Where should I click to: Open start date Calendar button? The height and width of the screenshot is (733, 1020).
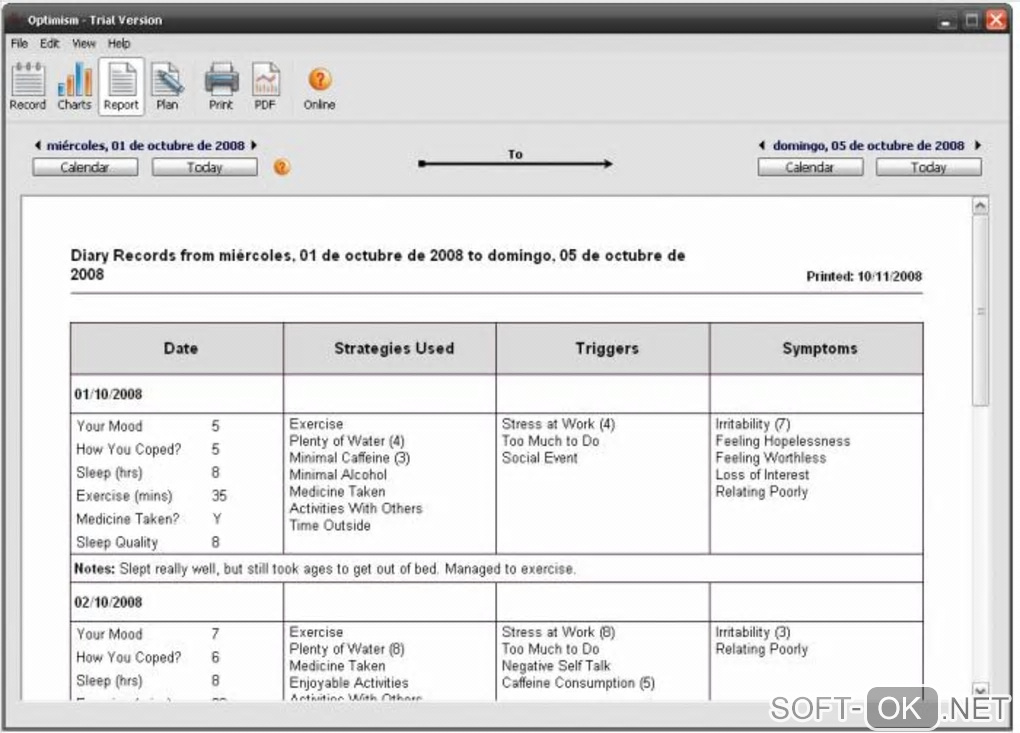click(85, 167)
